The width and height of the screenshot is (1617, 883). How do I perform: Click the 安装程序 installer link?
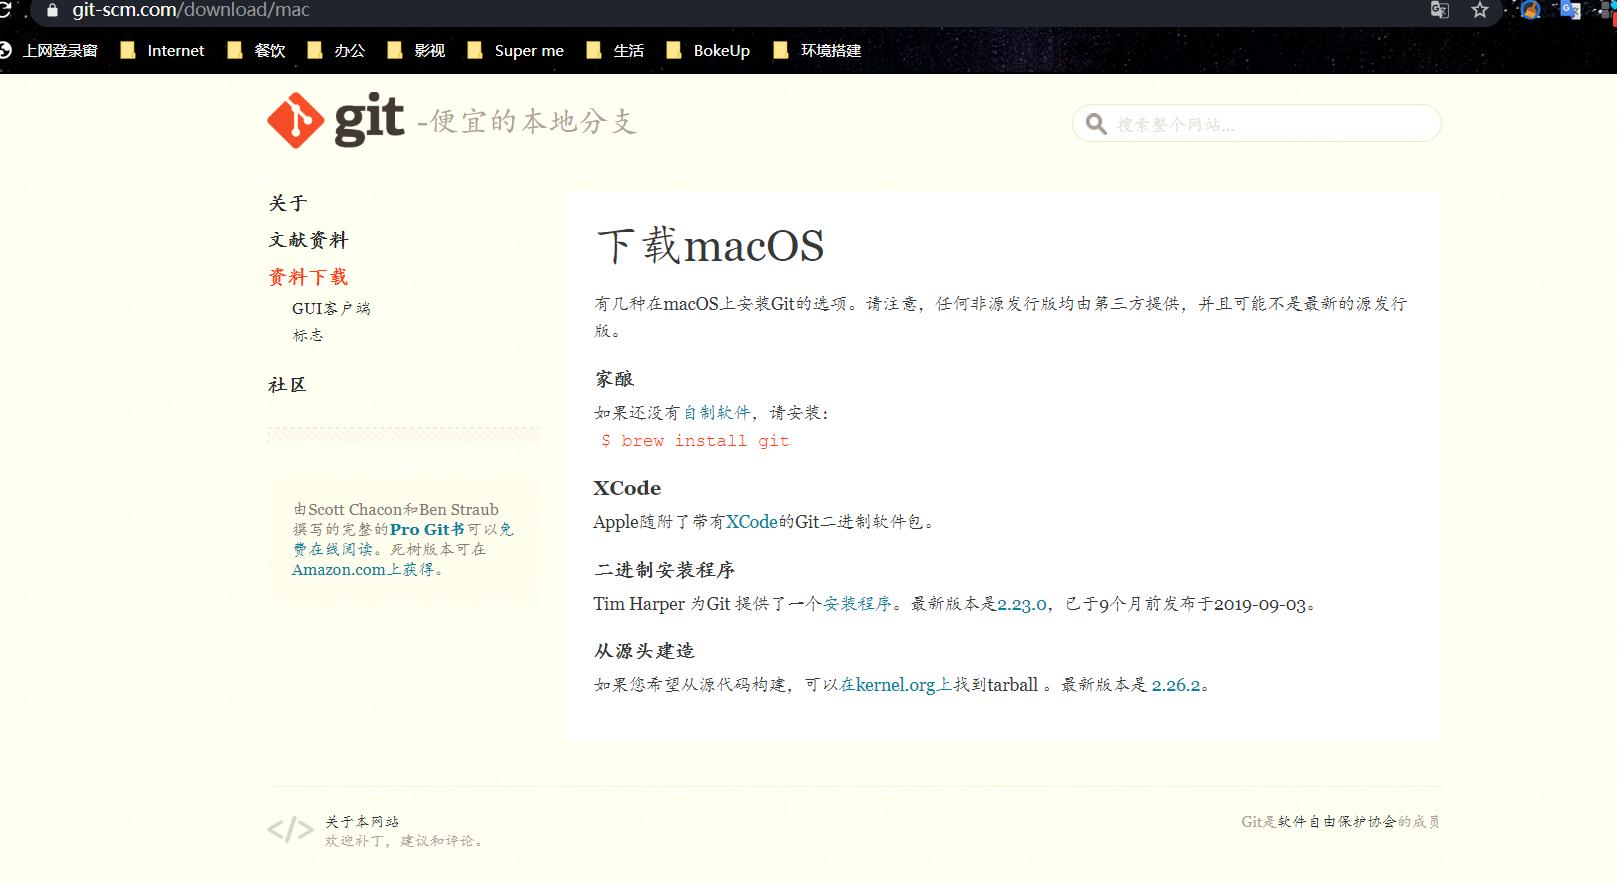(x=857, y=604)
